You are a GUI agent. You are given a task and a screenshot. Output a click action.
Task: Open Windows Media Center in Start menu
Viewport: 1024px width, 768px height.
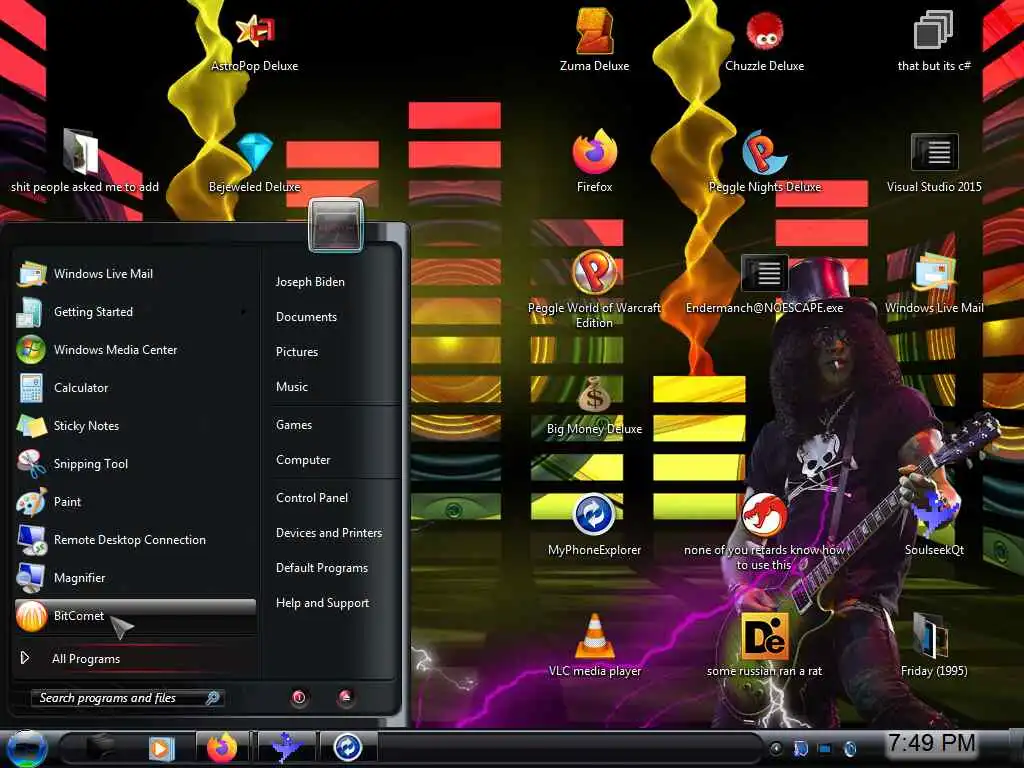coord(135,350)
